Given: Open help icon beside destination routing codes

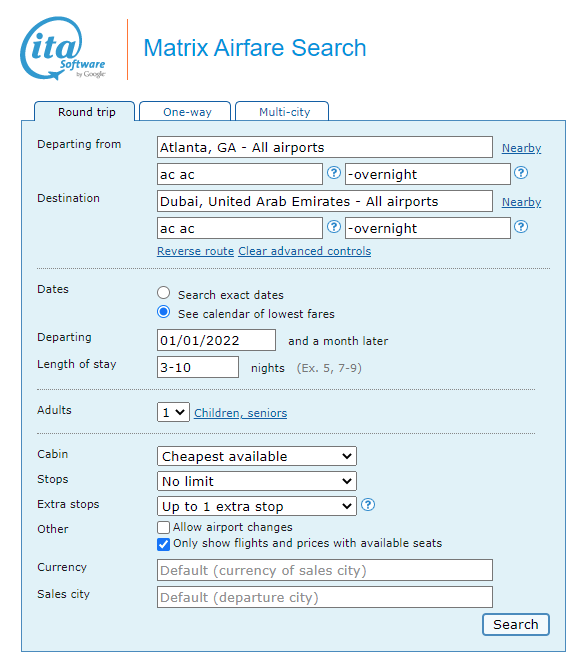Looking at the screenshot, I should 334,227.
